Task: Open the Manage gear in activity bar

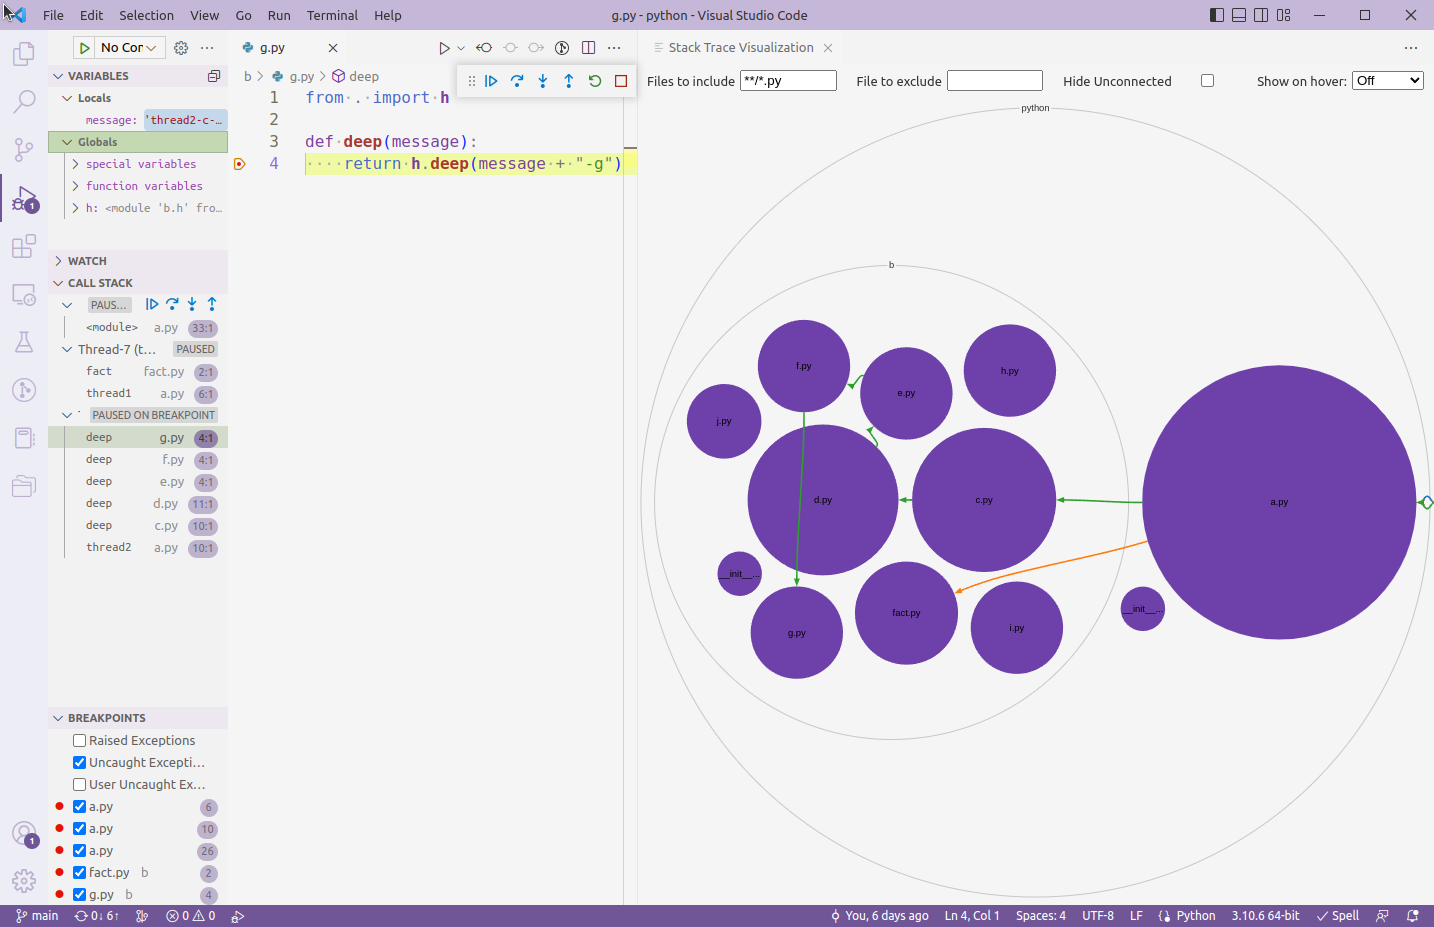Action: pyautogui.click(x=24, y=881)
